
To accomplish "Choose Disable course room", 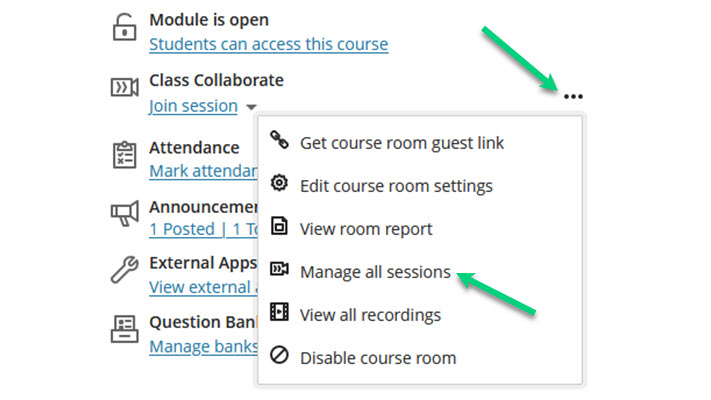I will pyautogui.click(x=378, y=358).
